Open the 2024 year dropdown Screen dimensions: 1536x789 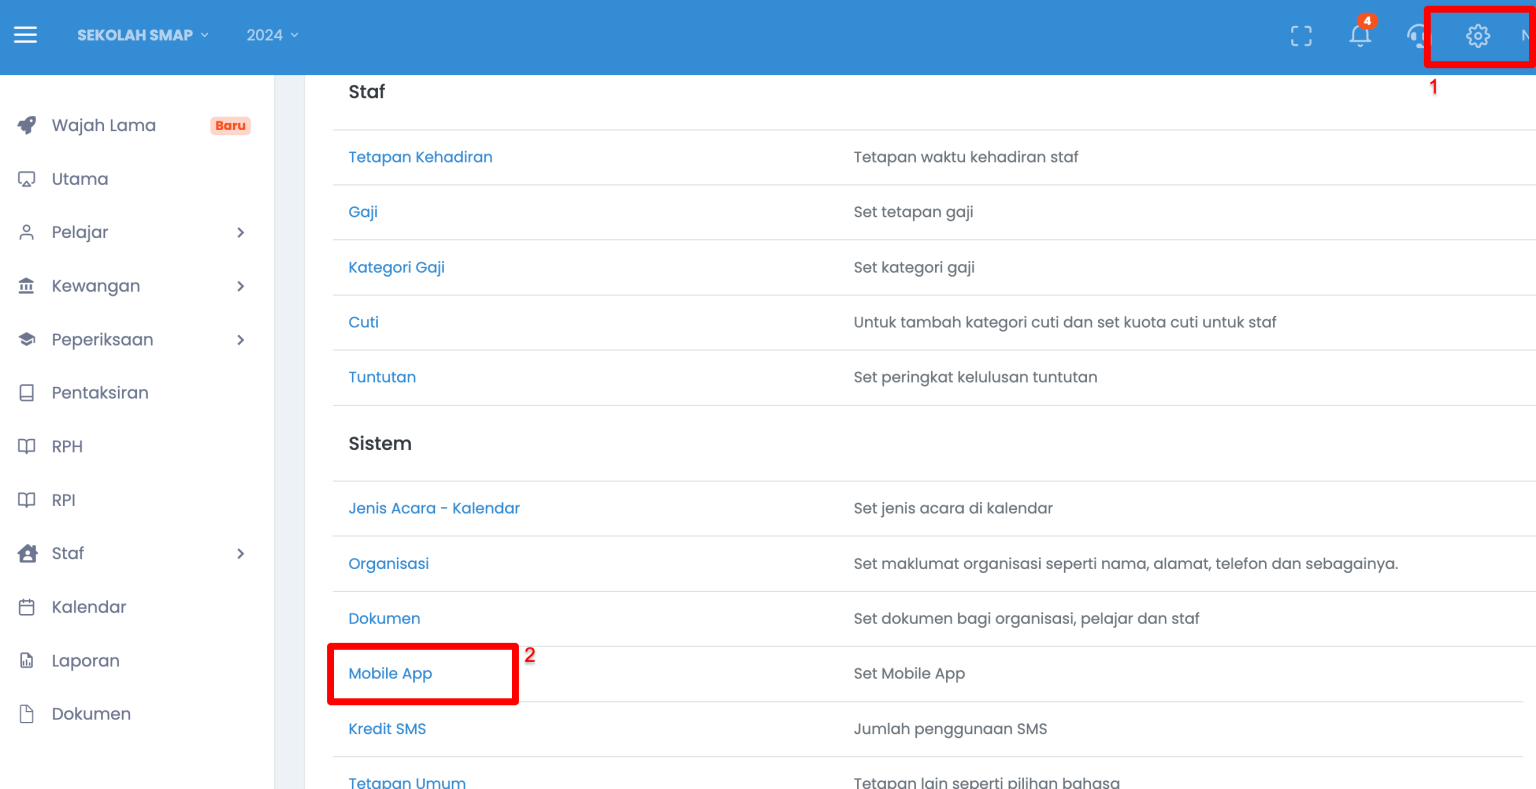pos(272,35)
